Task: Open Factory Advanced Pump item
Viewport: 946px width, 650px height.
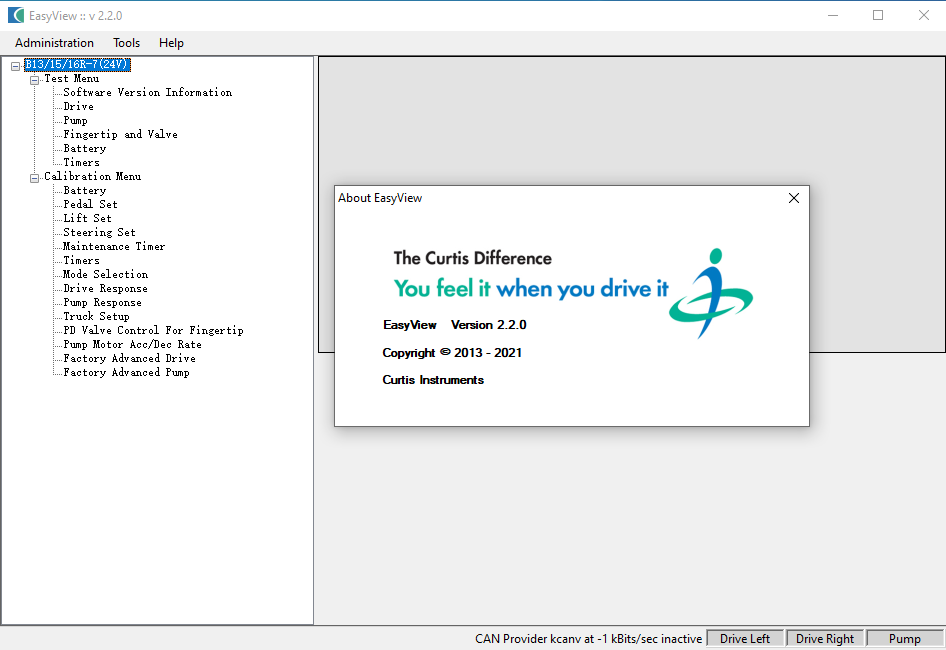Action: [126, 372]
